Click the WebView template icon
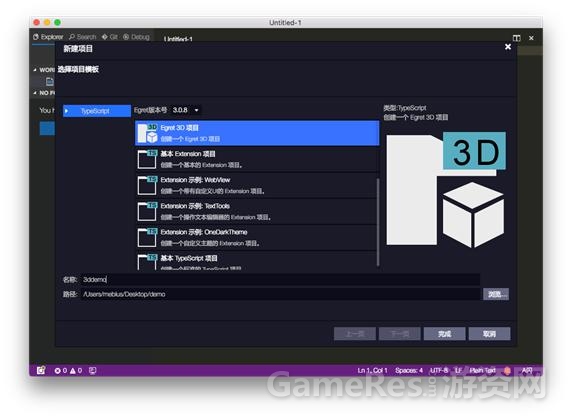The height and width of the screenshot is (418, 572). click(147, 185)
